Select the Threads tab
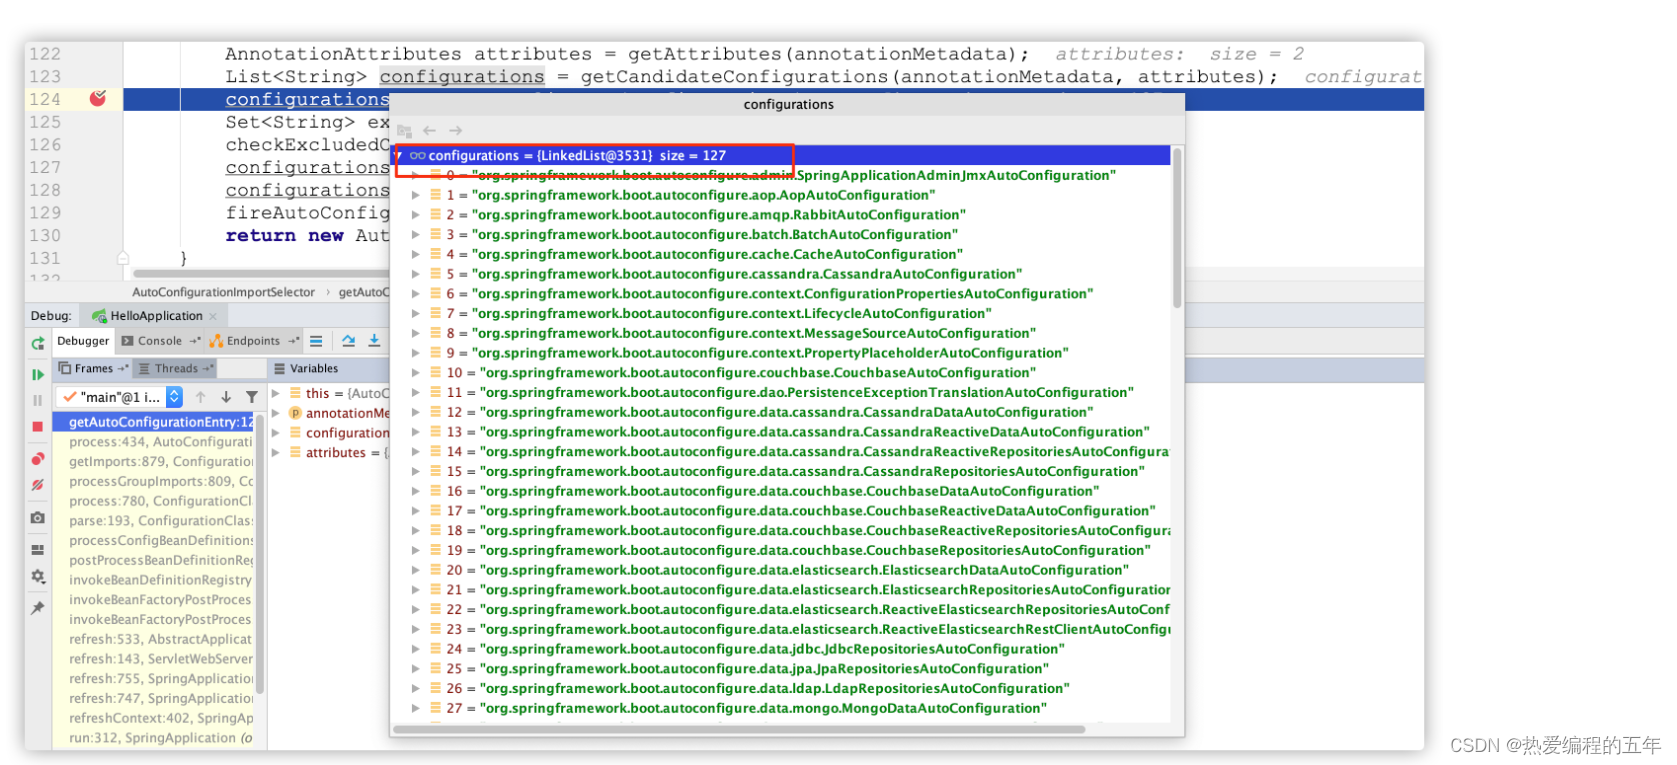This screenshot has height=765, width=1677. click(176, 369)
